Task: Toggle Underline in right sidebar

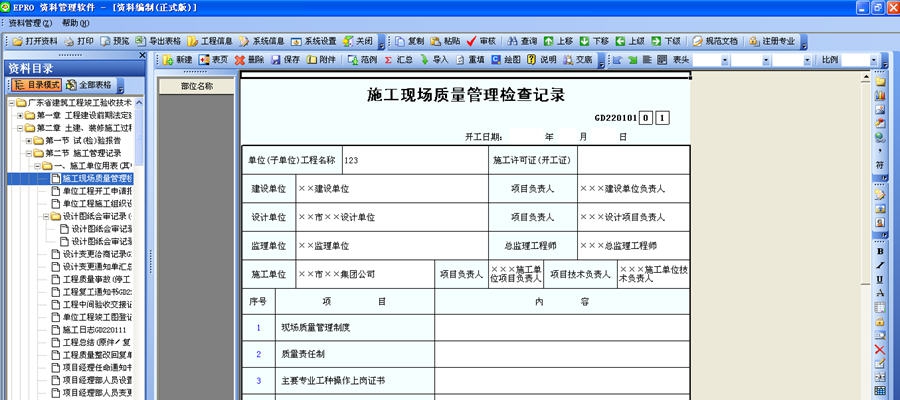Action: (x=880, y=279)
